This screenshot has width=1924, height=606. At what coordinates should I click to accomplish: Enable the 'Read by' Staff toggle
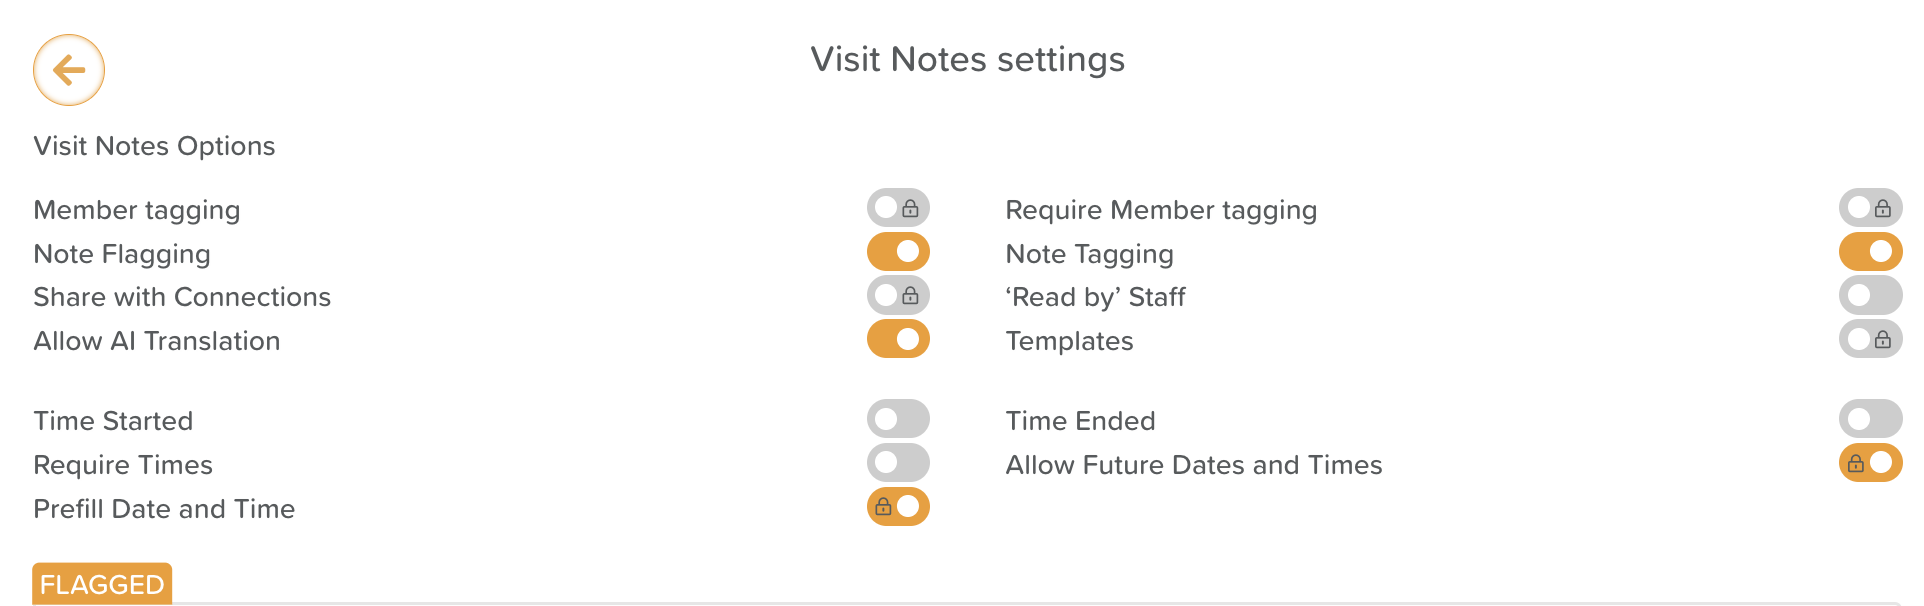[x=1870, y=296]
